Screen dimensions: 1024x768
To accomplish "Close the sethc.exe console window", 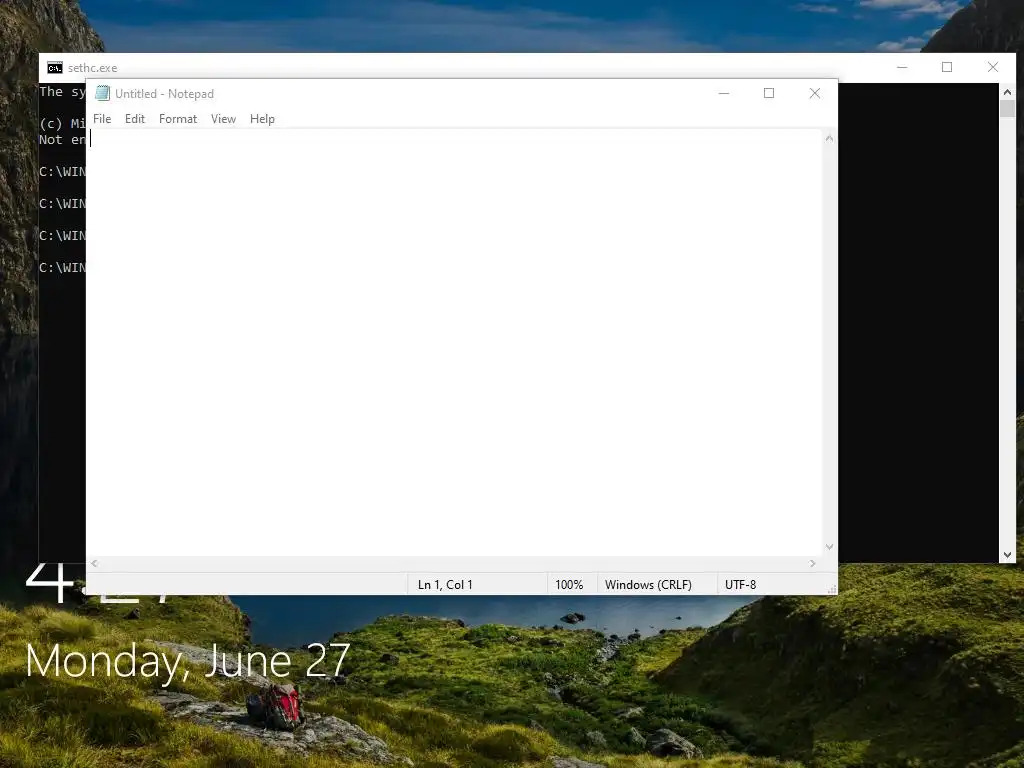I will pos(993,67).
